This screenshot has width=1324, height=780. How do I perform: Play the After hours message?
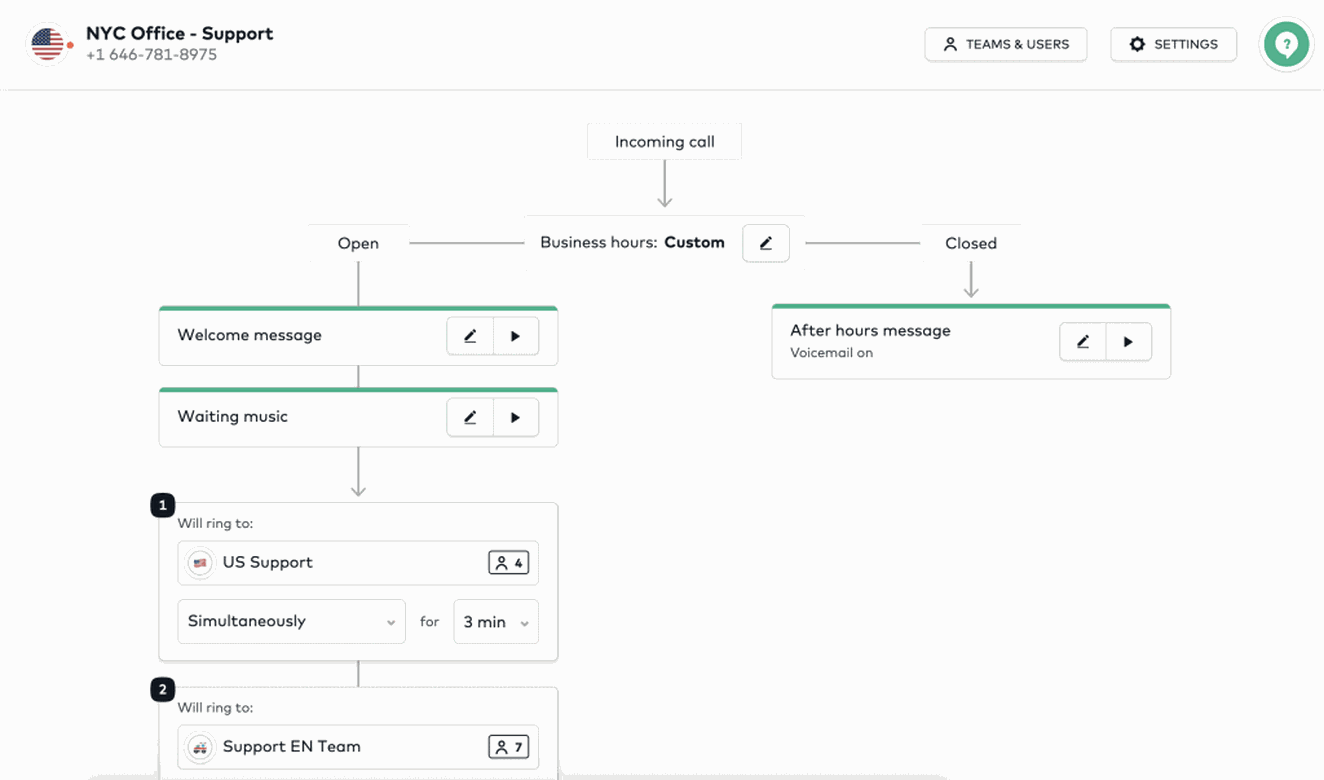(1129, 342)
